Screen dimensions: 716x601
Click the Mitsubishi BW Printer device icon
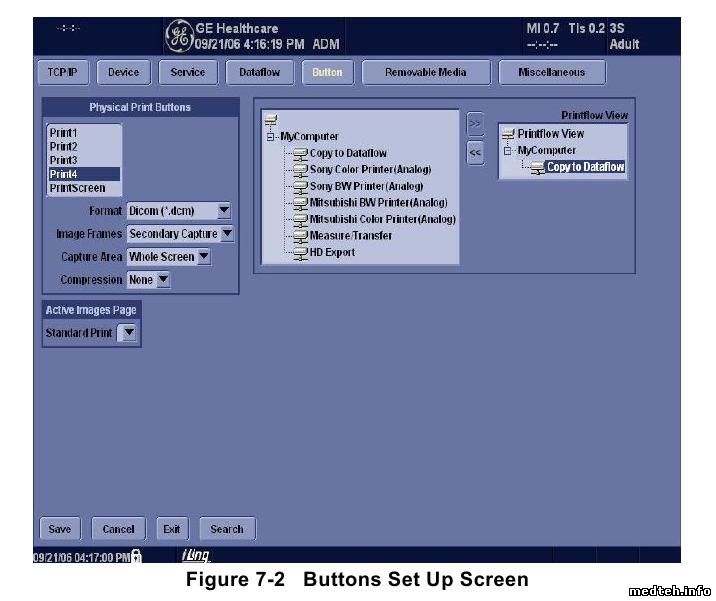(x=301, y=203)
